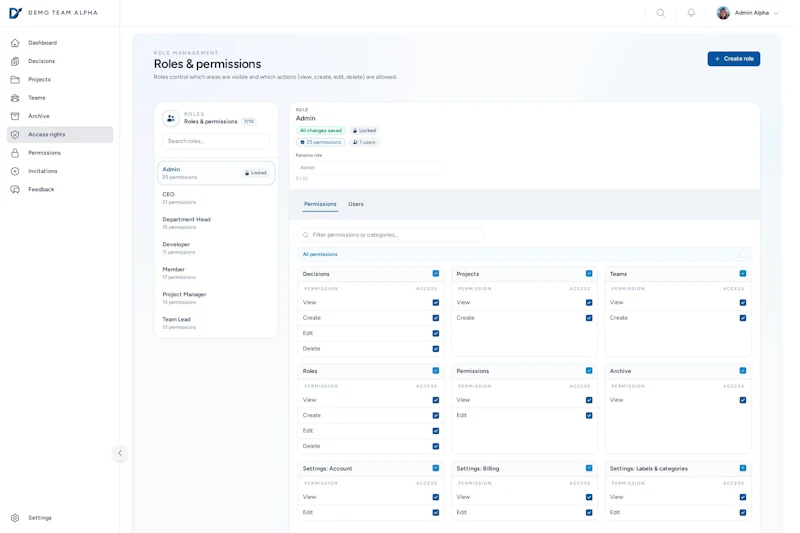The image size is (800, 533).
Task: Toggle the Settings: Billing header checkbox
Action: coord(589,468)
